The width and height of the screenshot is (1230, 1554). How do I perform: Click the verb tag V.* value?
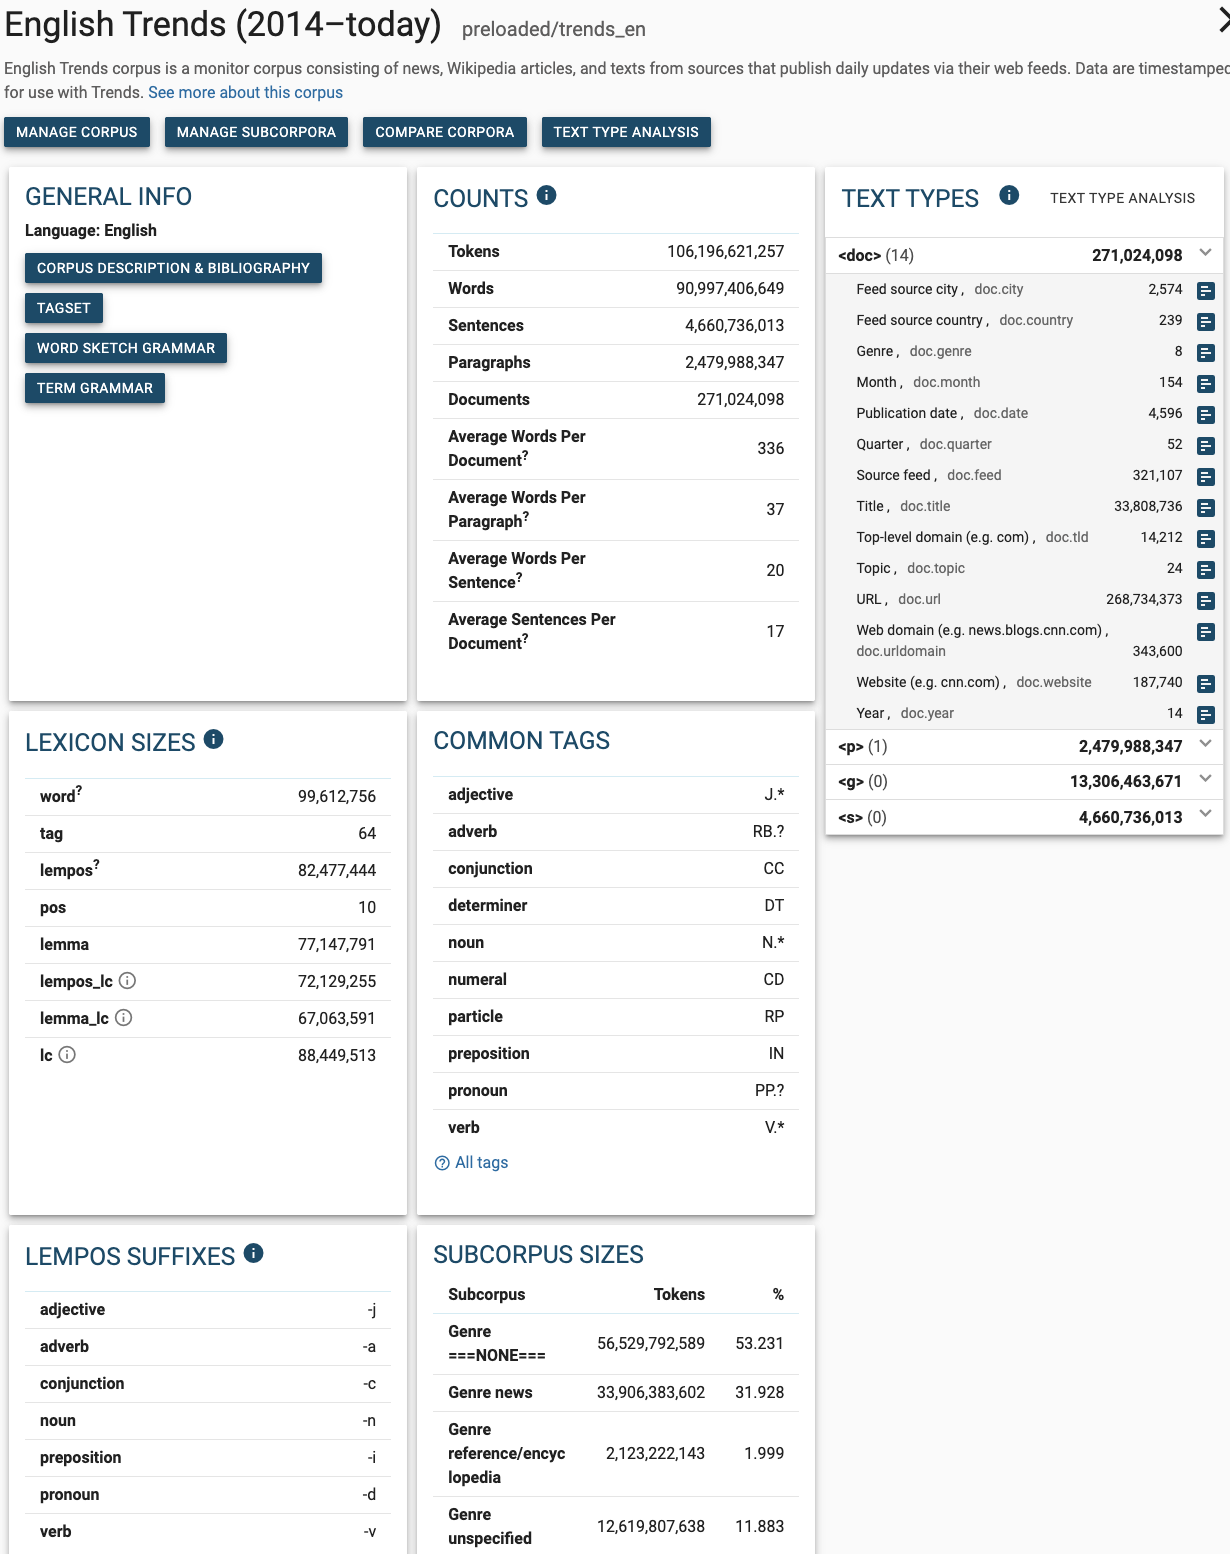[x=774, y=1127]
